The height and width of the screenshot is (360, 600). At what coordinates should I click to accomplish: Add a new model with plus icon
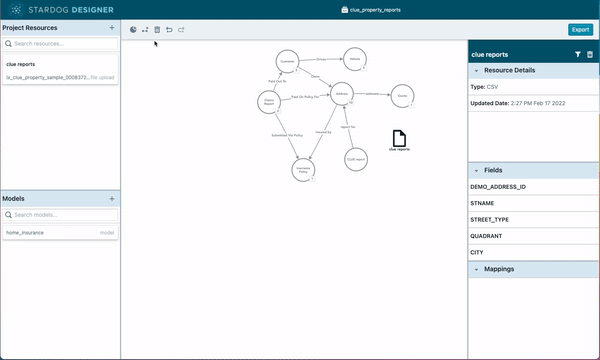tap(112, 199)
